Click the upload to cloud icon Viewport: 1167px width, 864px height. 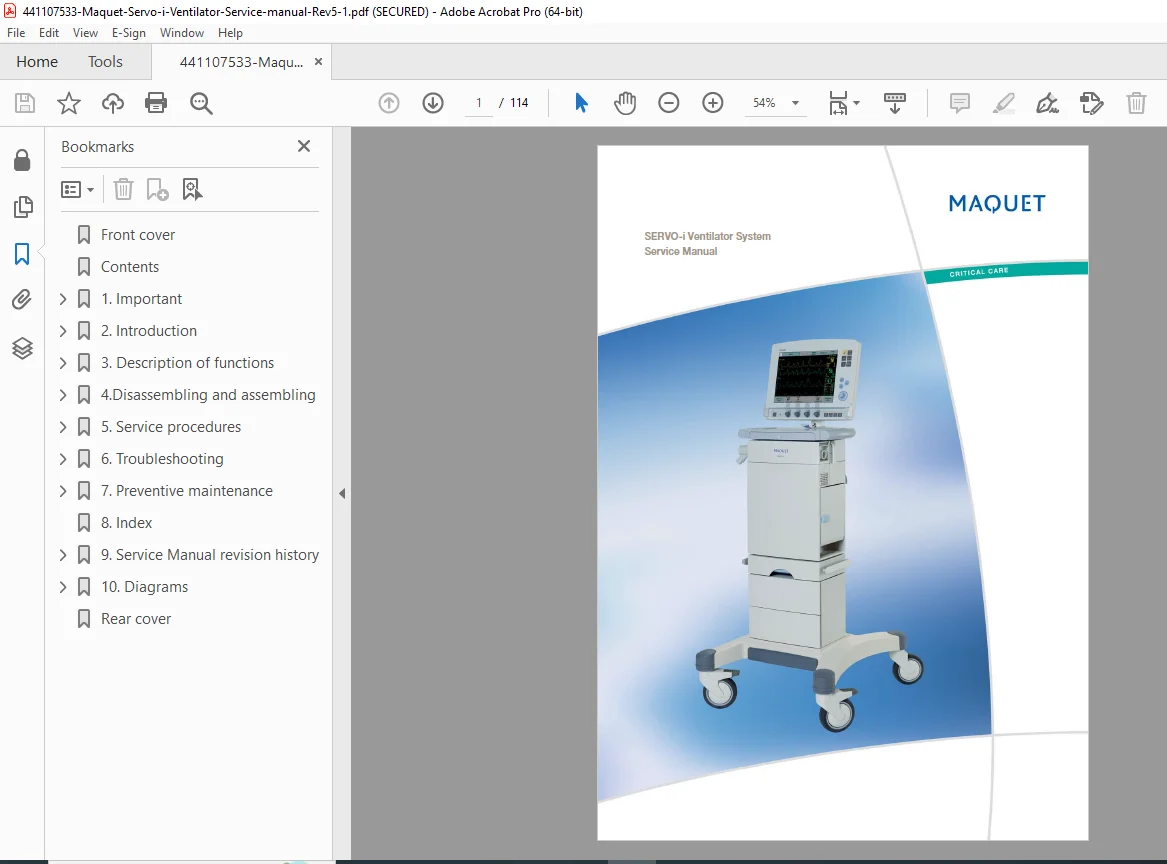(x=112, y=103)
